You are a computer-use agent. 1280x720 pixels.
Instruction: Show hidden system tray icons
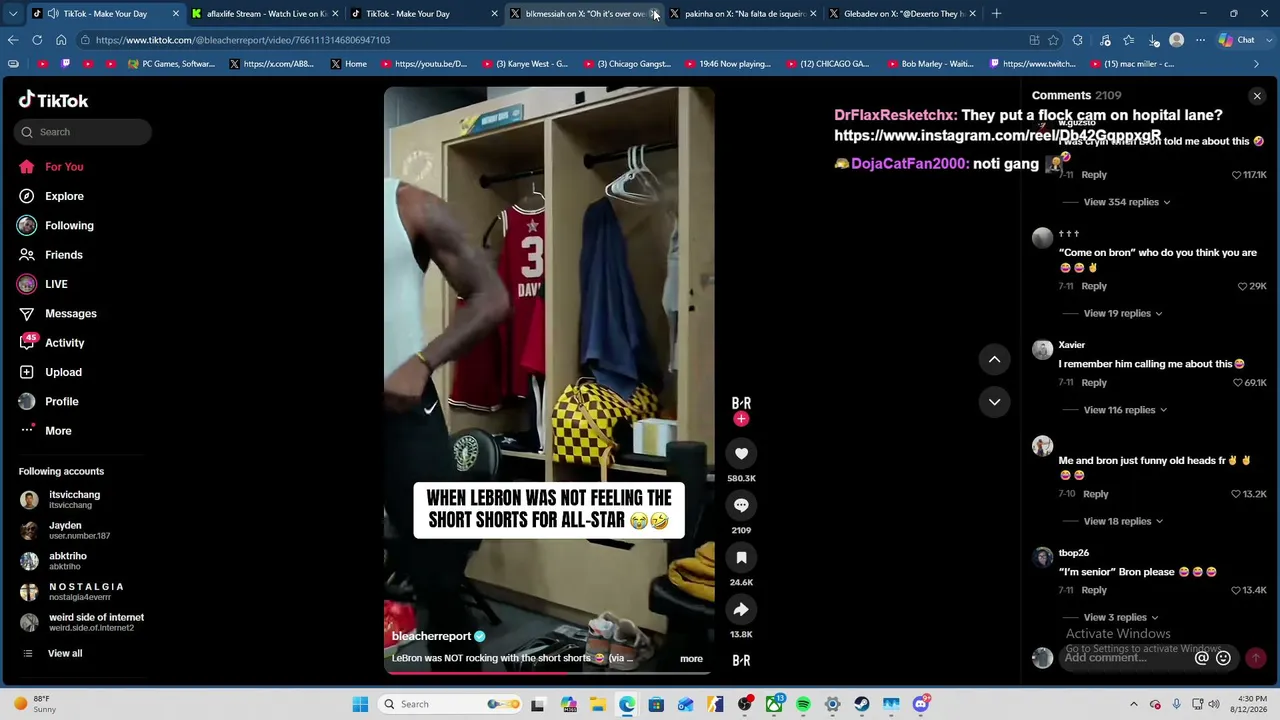(x=1133, y=704)
